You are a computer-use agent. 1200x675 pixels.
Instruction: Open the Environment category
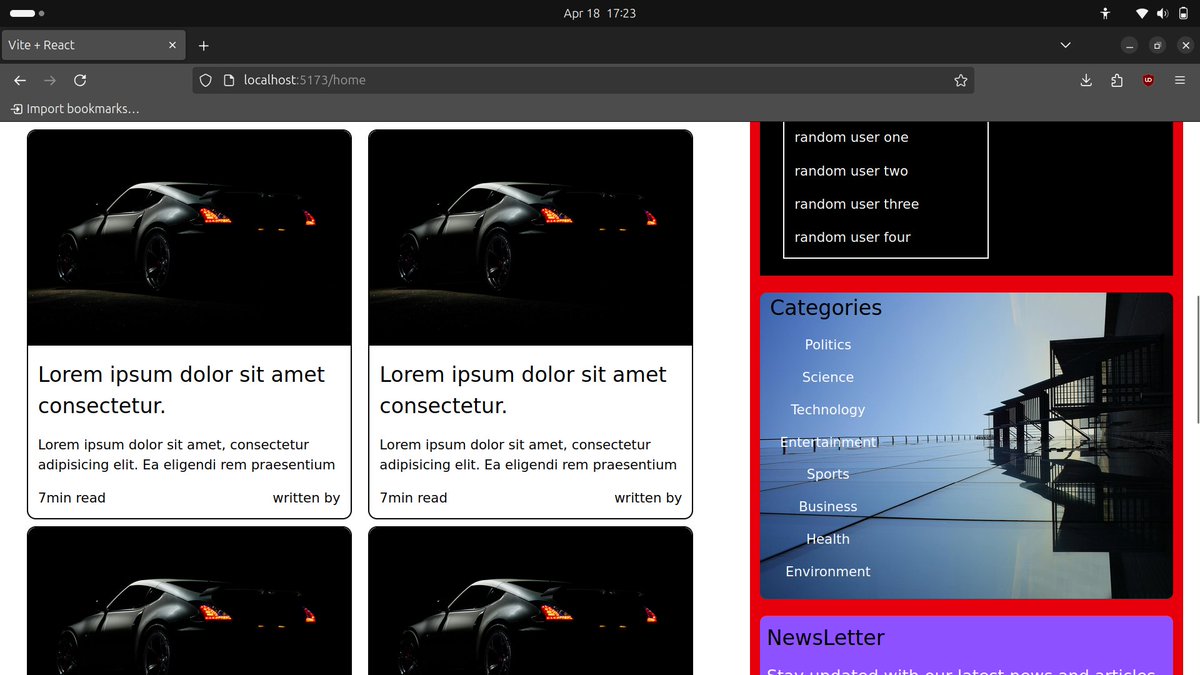click(x=828, y=572)
